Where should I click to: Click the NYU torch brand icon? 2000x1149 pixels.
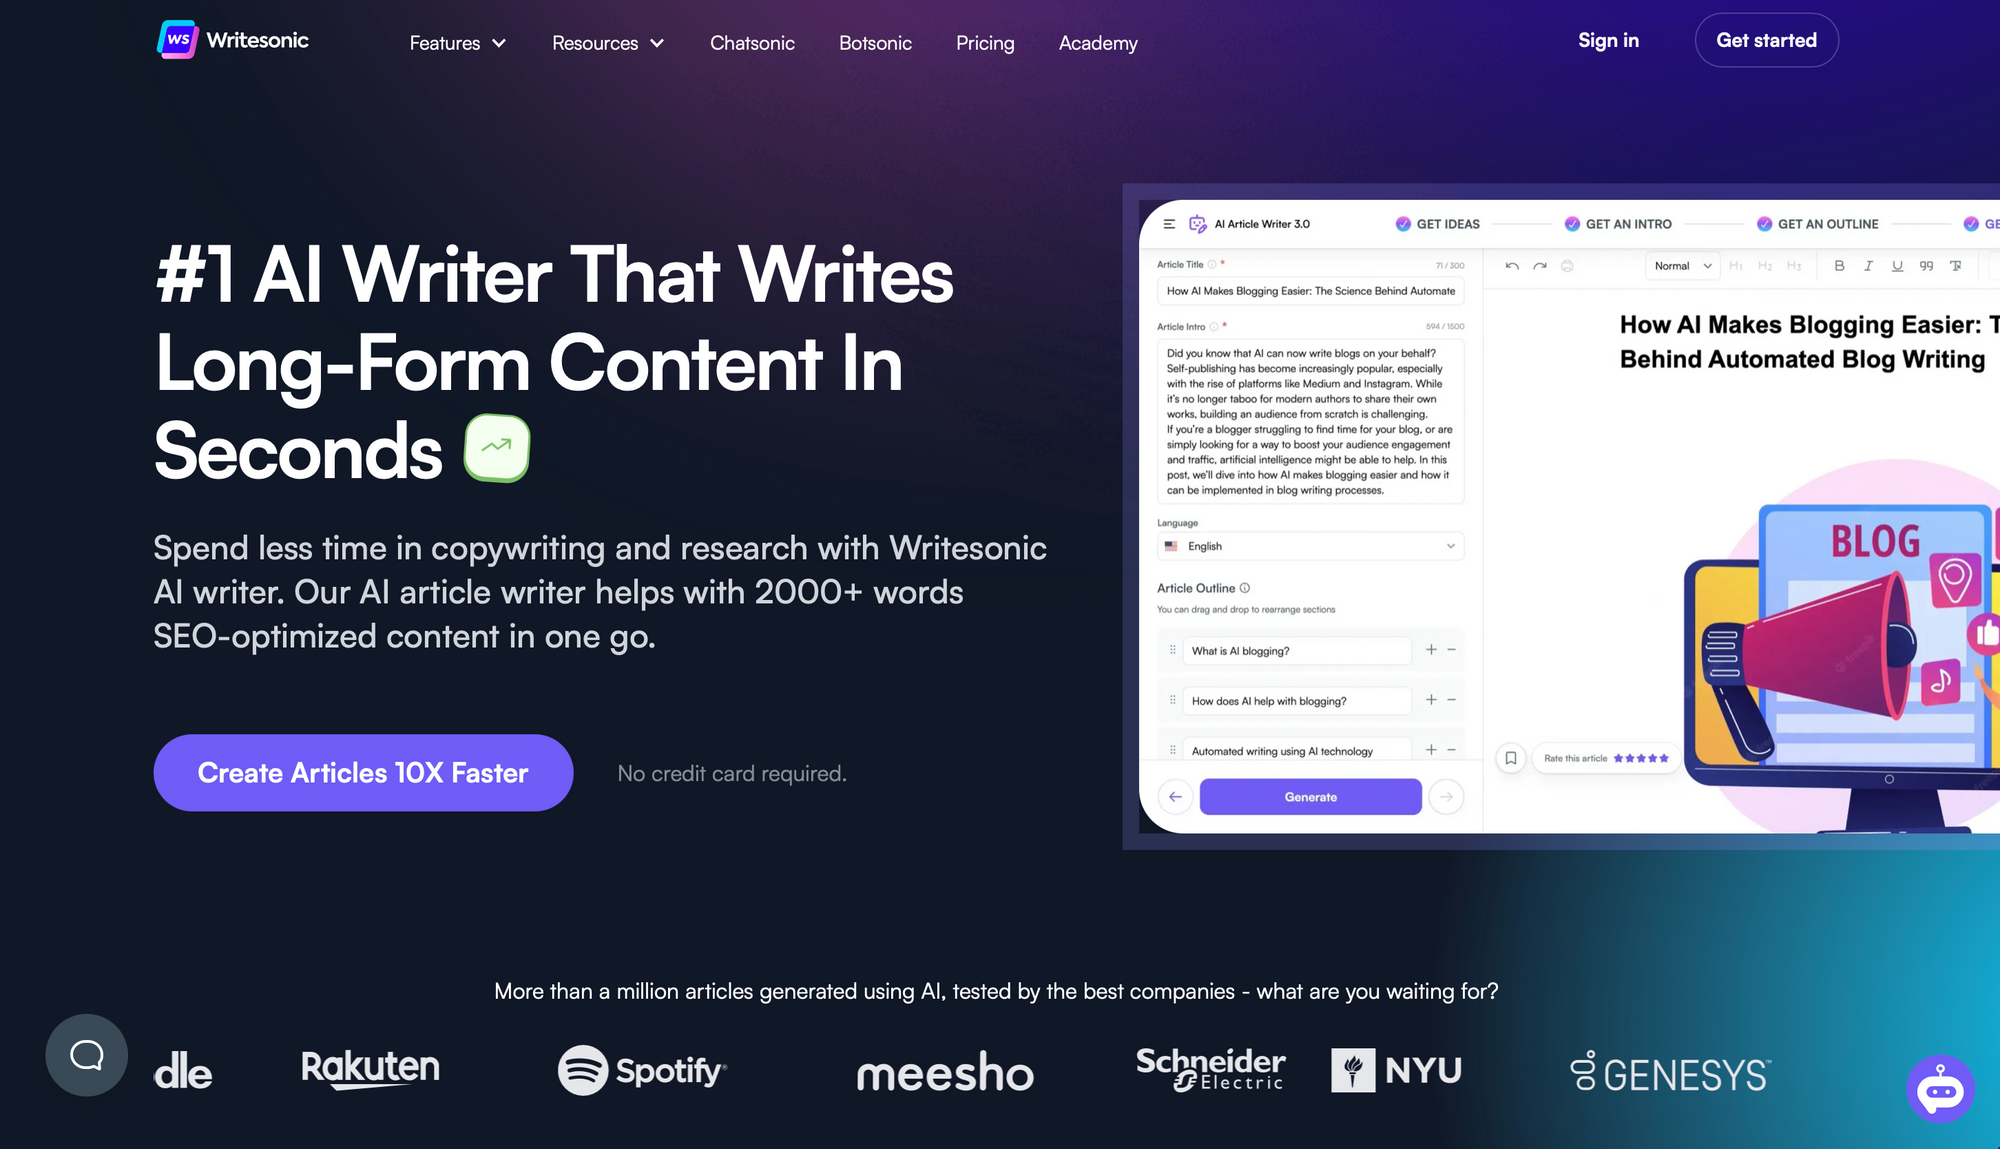pyautogui.click(x=1350, y=1071)
